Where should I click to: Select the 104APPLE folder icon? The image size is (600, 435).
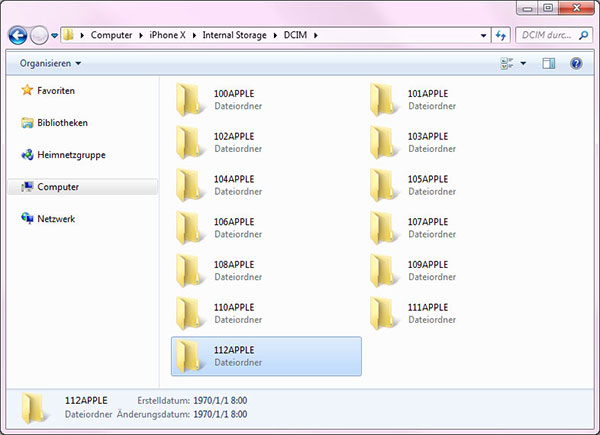point(189,185)
